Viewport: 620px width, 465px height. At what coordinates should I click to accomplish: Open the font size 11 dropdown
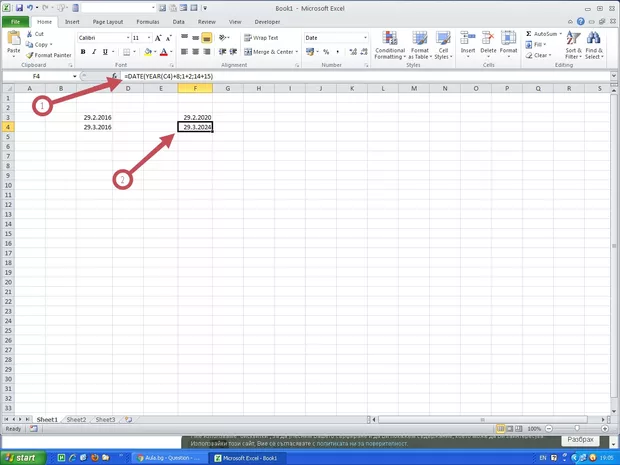pos(149,38)
